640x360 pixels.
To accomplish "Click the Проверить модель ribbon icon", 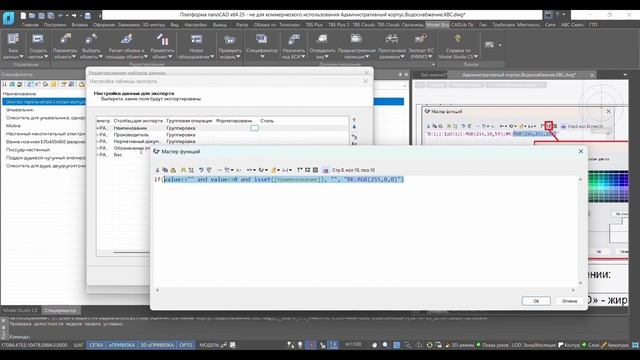I will (230, 39).
